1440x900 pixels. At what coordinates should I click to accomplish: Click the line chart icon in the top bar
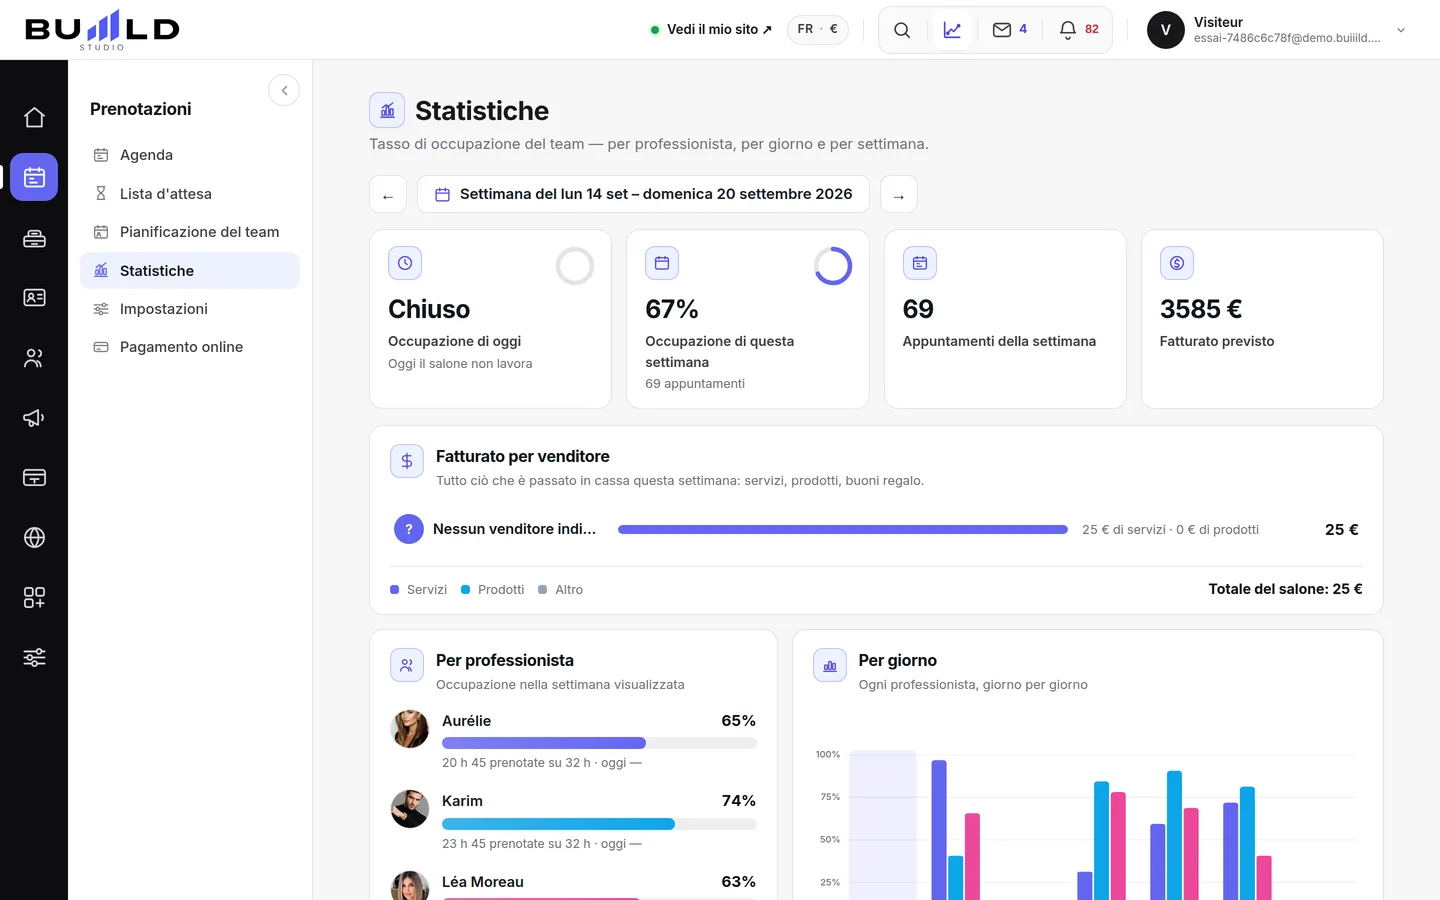(x=952, y=30)
